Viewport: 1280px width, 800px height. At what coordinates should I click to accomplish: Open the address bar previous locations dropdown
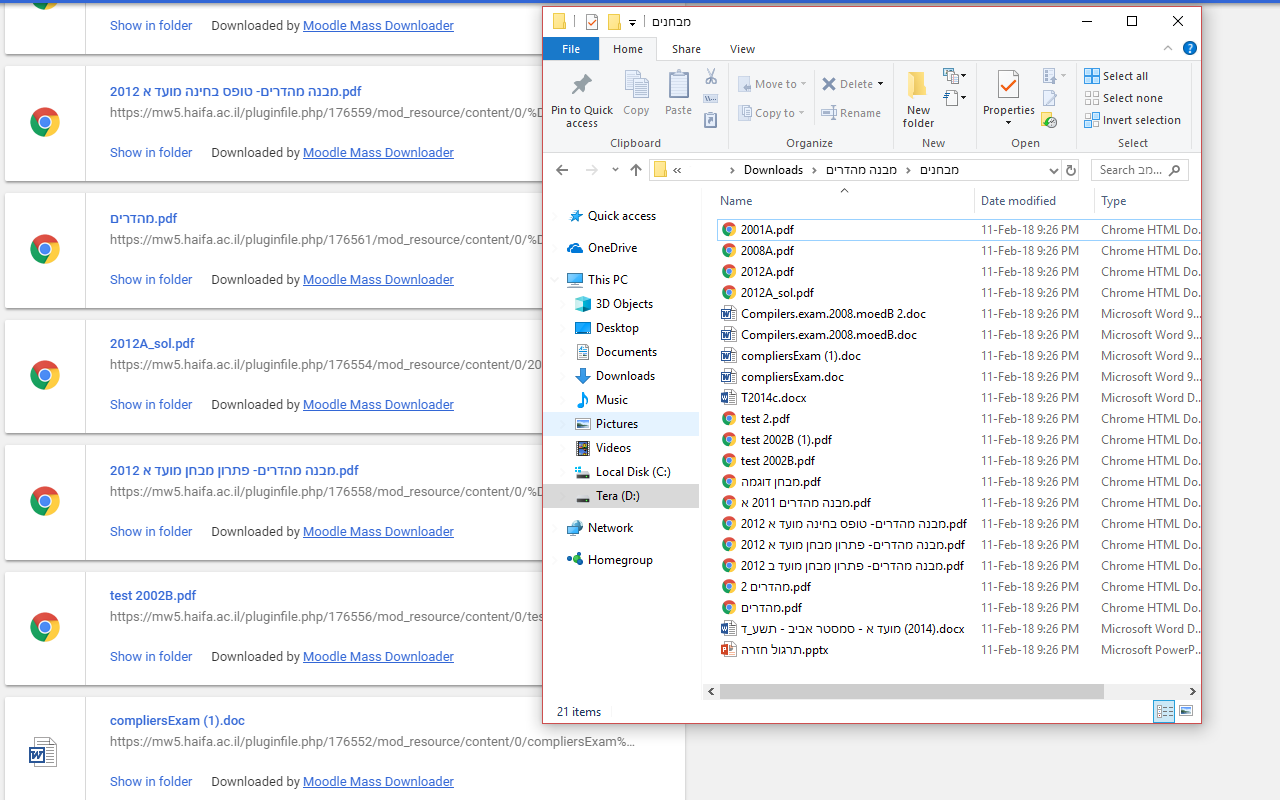coord(1053,170)
